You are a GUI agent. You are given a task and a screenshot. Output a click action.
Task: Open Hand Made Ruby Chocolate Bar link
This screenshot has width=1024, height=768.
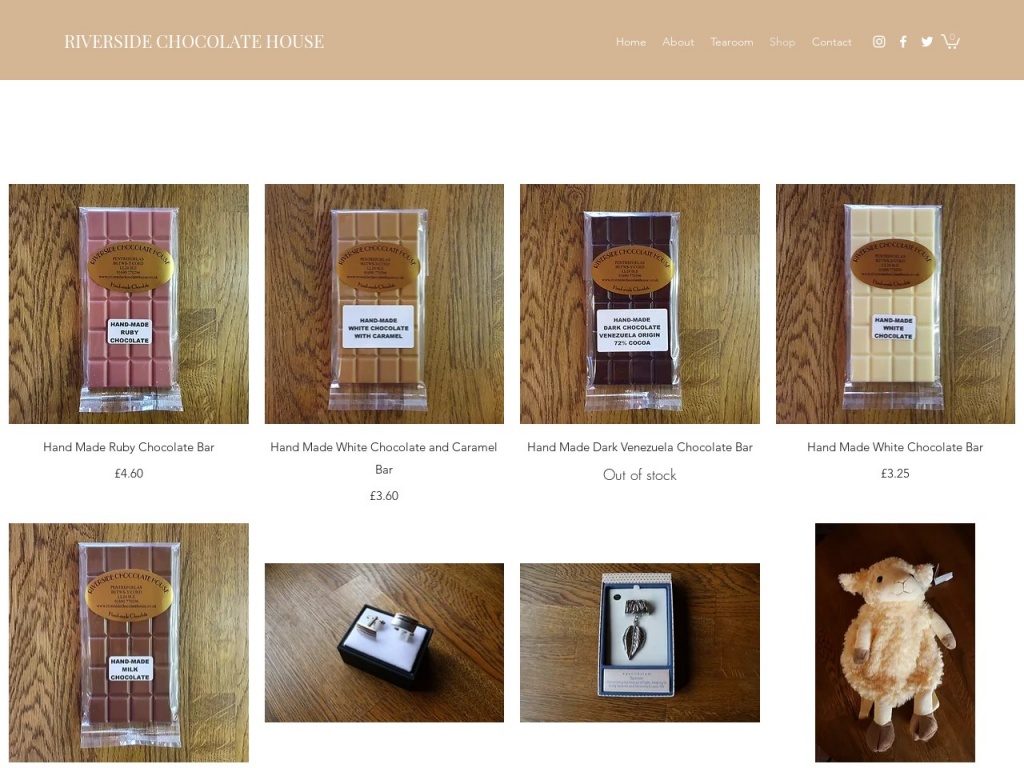tap(129, 447)
